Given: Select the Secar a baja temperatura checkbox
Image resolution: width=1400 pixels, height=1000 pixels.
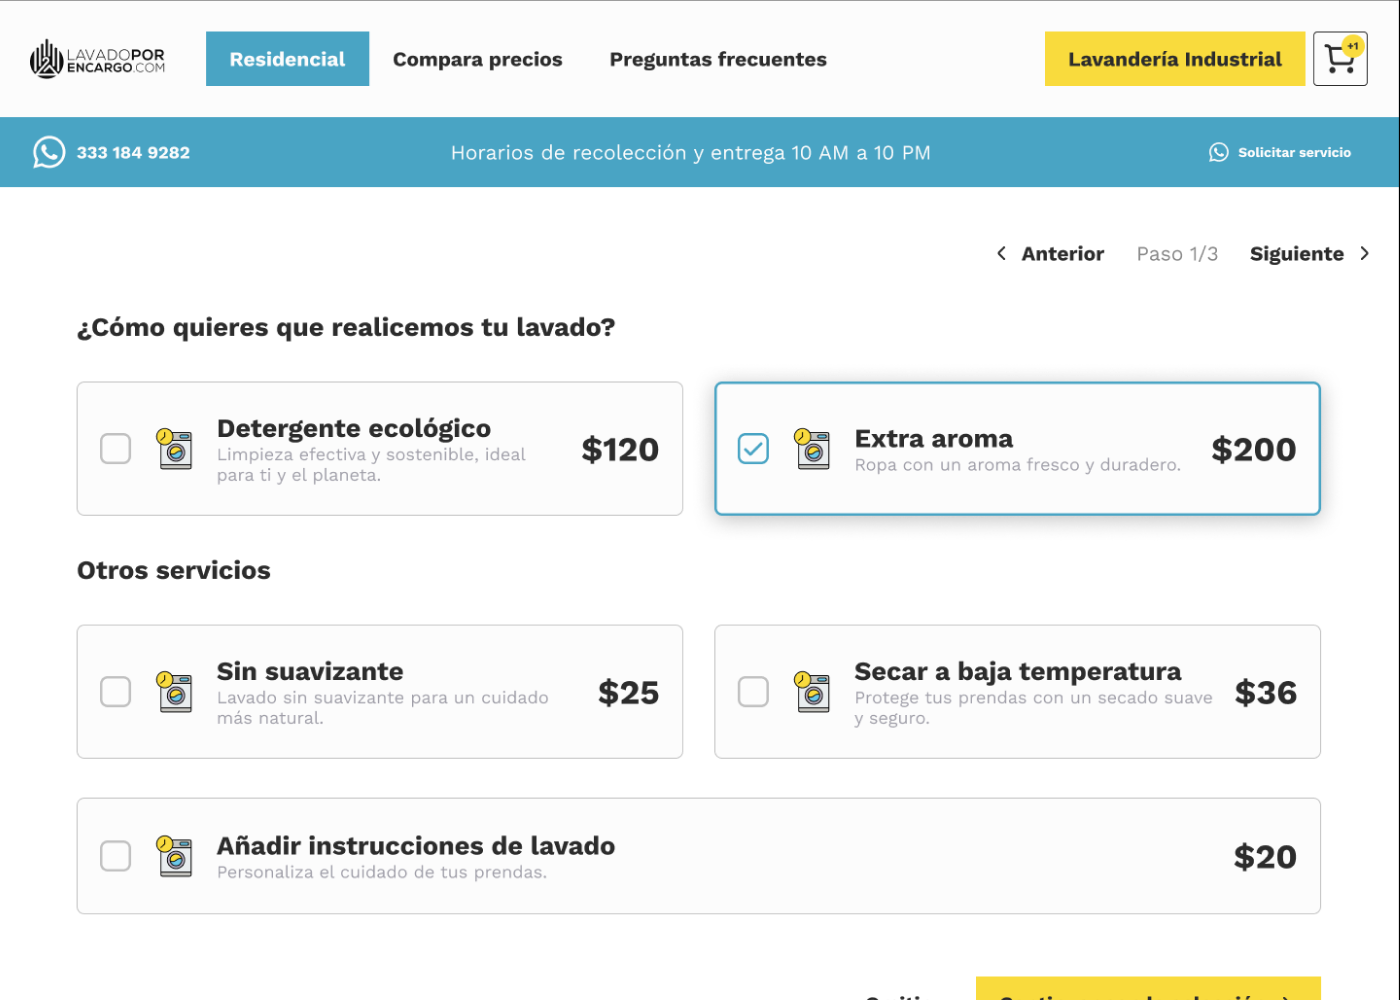Looking at the screenshot, I should point(753,692).
